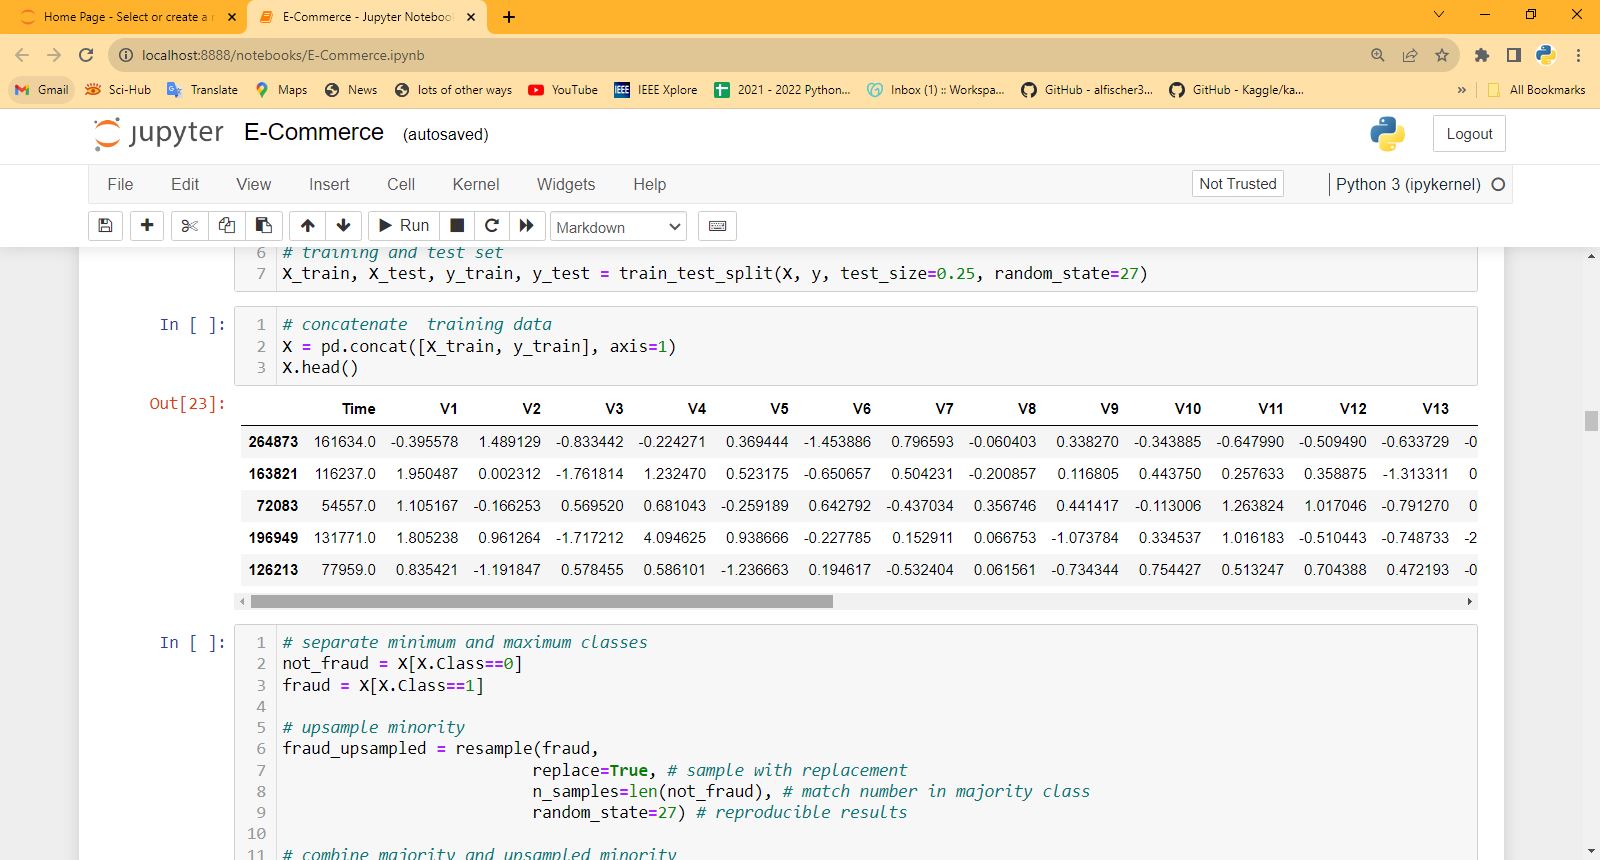Open the IEEE Xplore bookmark
Screen dimensions: 1600x860
(x=656, y=90)
